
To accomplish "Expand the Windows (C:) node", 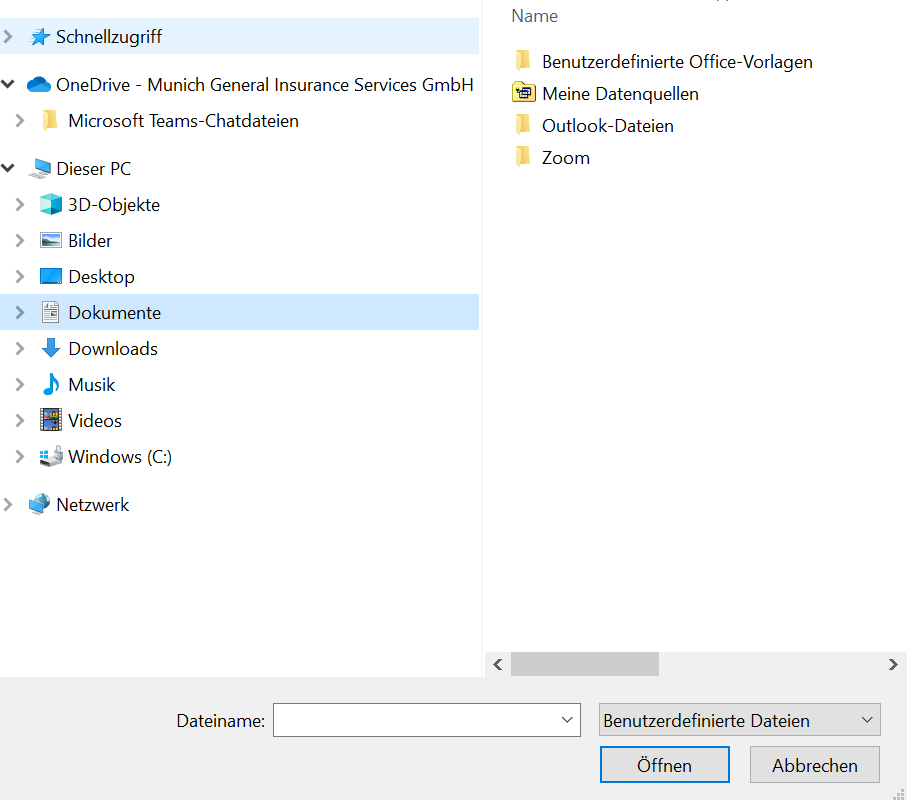I will coord(20,456).
